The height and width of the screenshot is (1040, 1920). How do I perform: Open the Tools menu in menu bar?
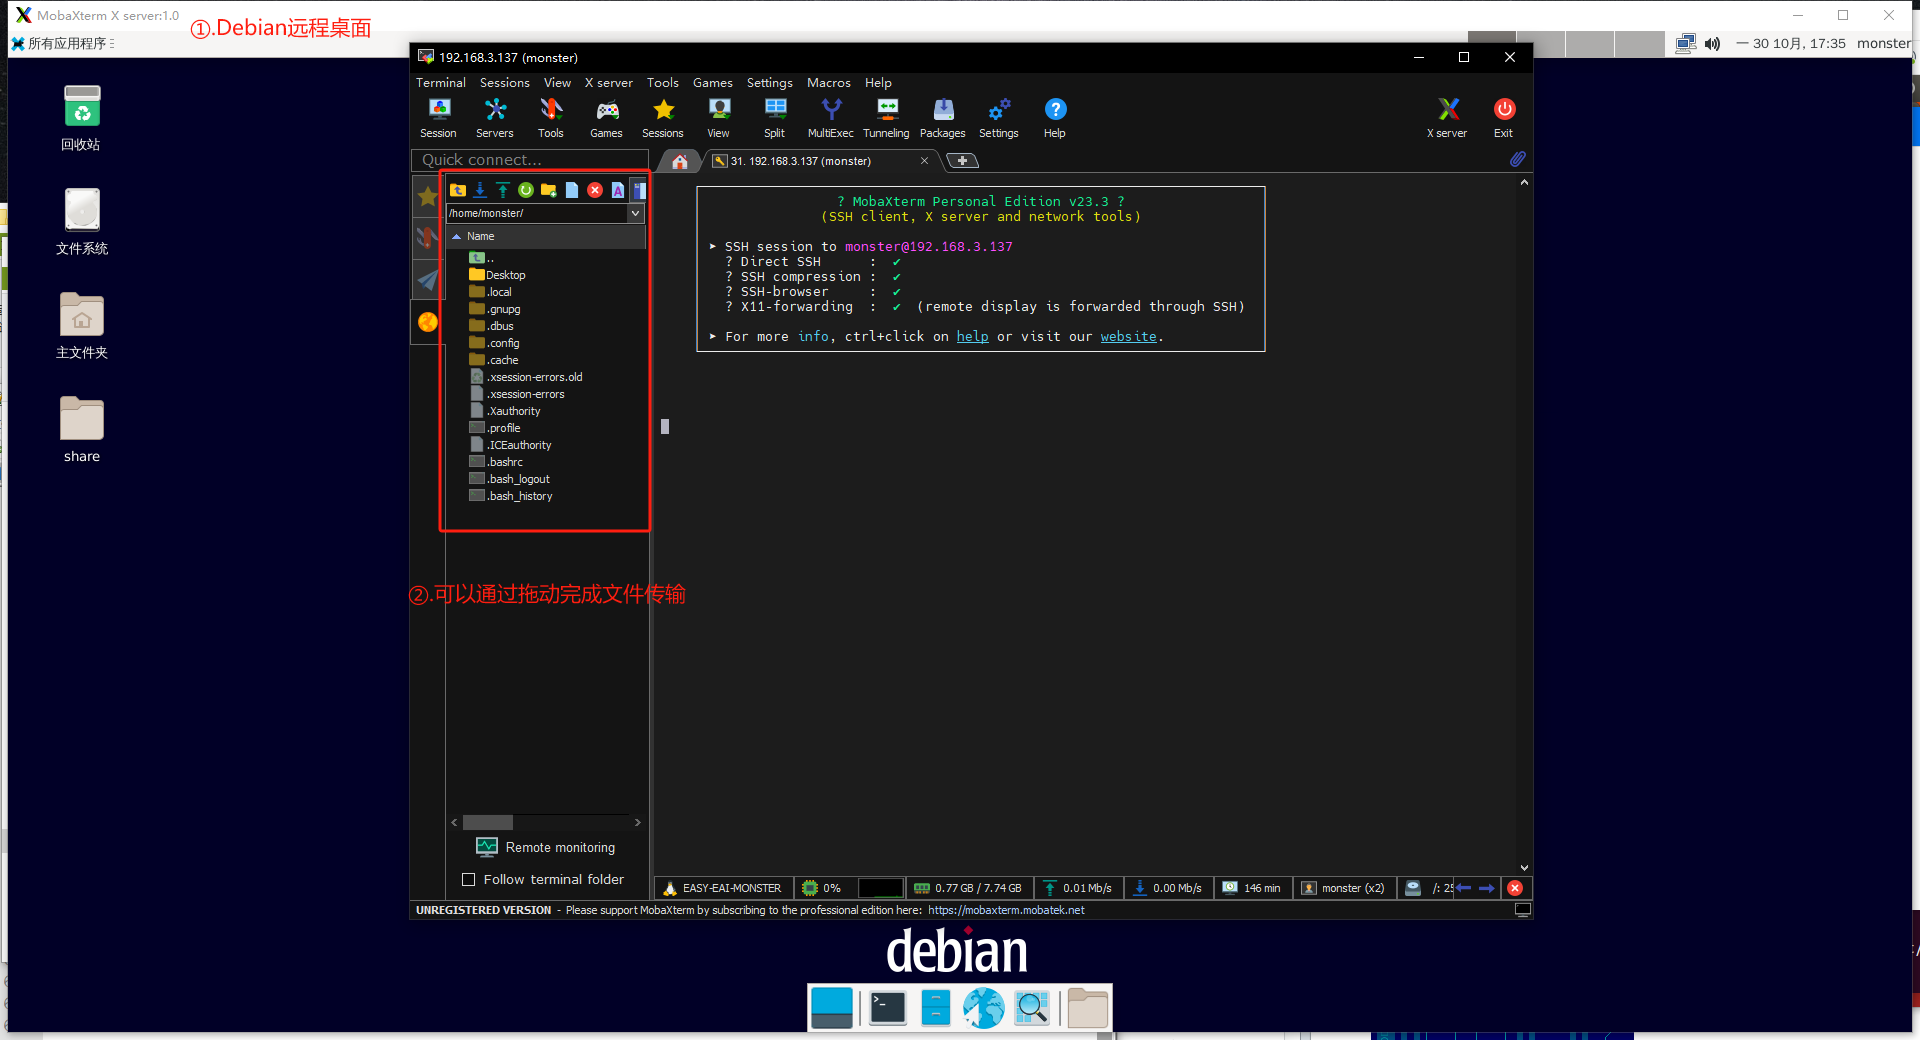[x=663, y=83]
